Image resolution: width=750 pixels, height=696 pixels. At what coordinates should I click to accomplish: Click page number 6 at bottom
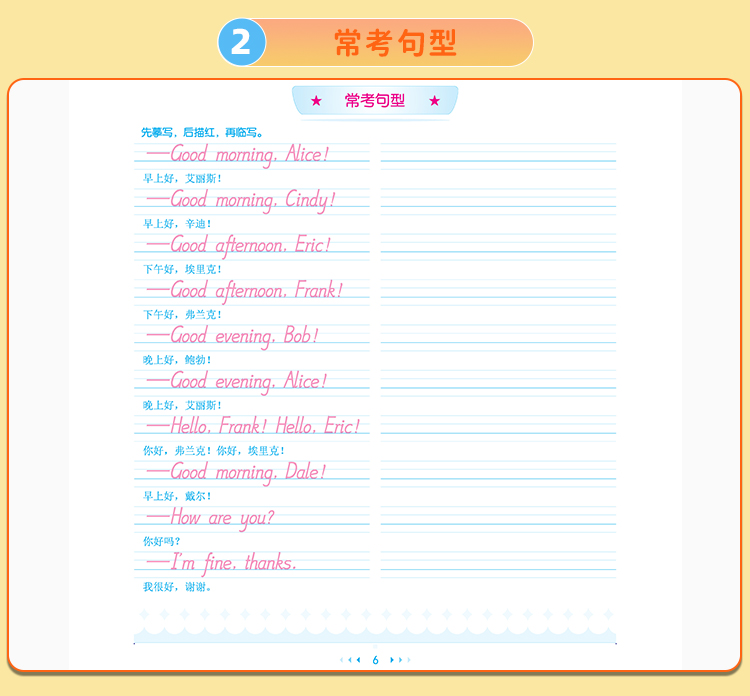click(x=375, y=660)
